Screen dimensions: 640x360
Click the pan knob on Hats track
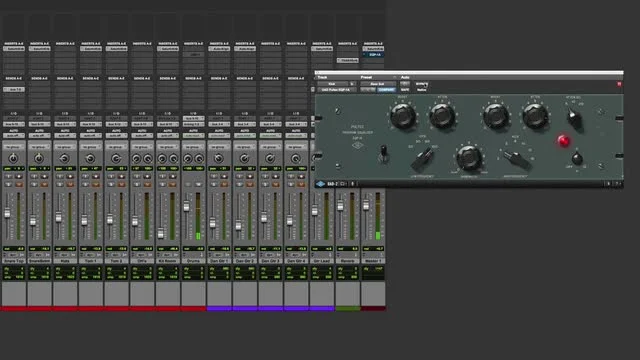64,158
